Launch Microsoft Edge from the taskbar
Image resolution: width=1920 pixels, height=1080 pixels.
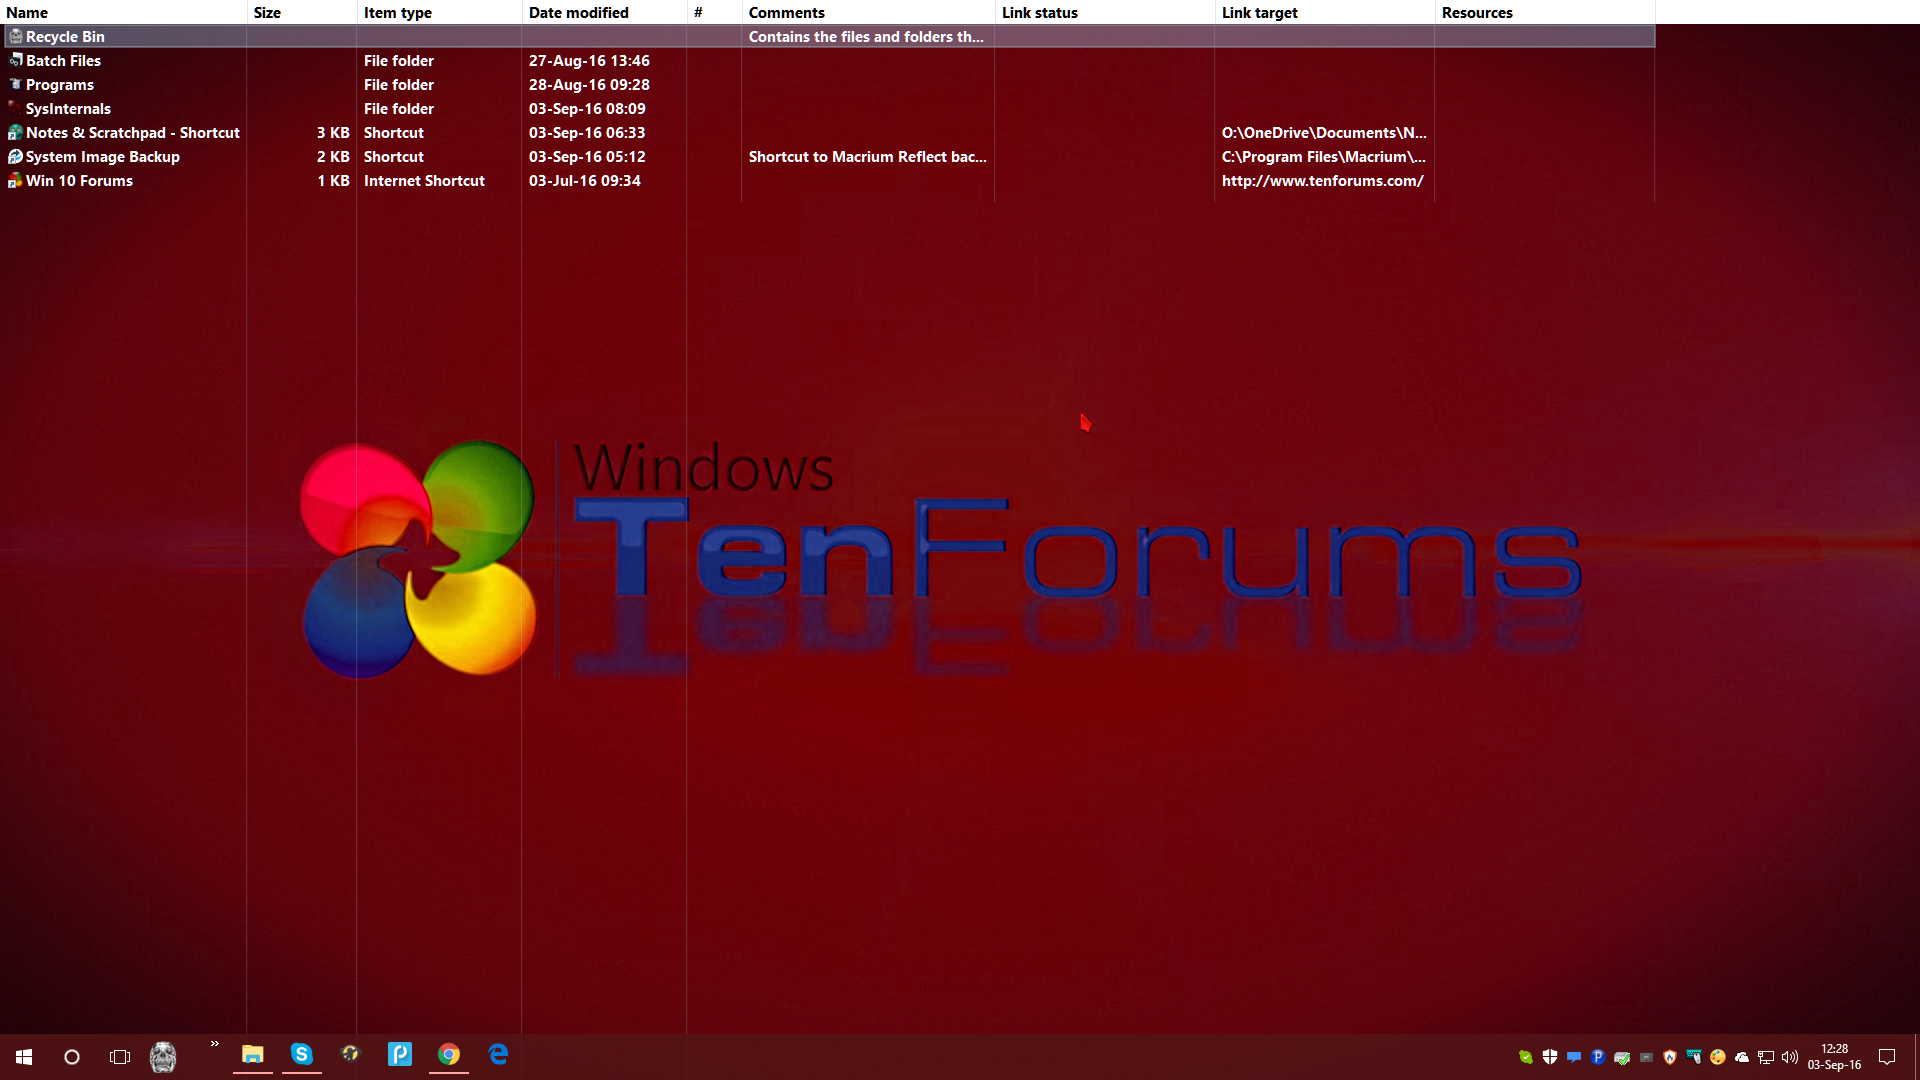[498, 1055]
